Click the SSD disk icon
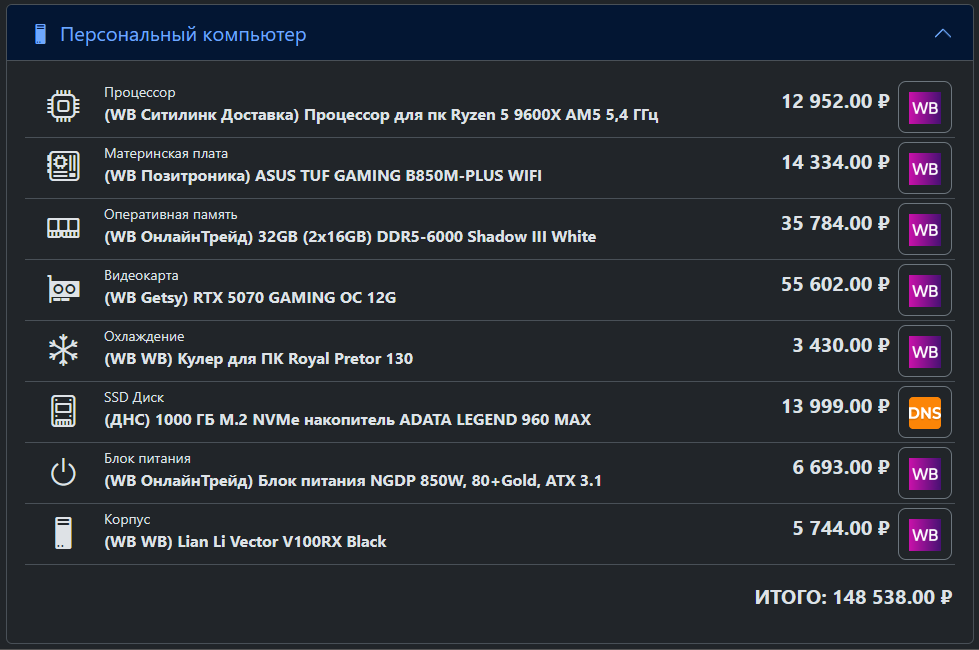Viewport: 979px width, 650px height. click(63, 411)
